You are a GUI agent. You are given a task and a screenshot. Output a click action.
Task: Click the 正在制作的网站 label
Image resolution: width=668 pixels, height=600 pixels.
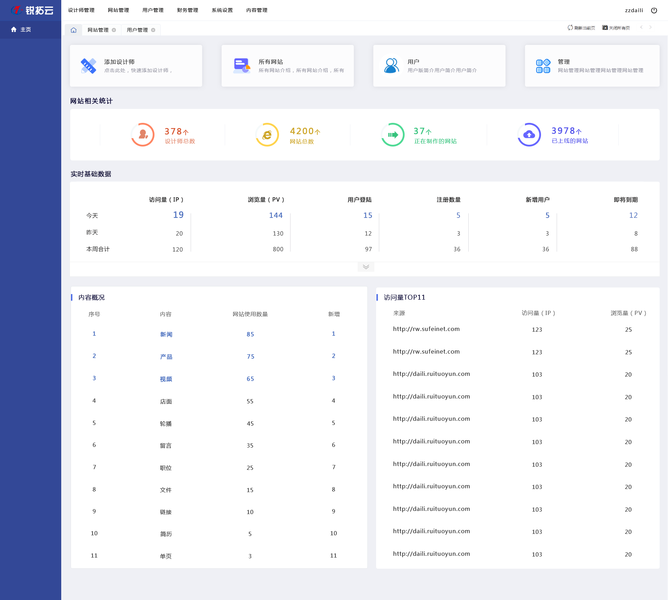[435, 141]
